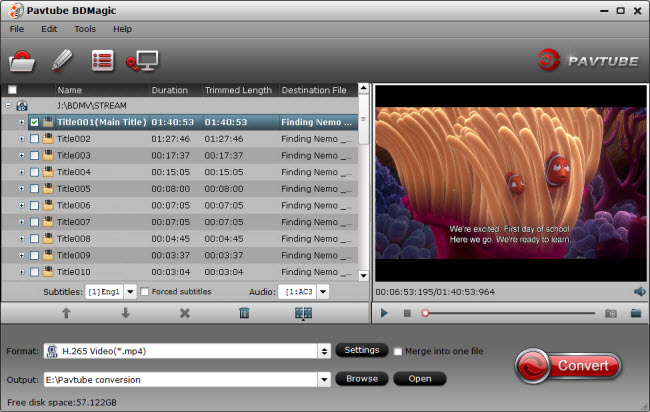Enable Merge into one file

tap(398, 351)
